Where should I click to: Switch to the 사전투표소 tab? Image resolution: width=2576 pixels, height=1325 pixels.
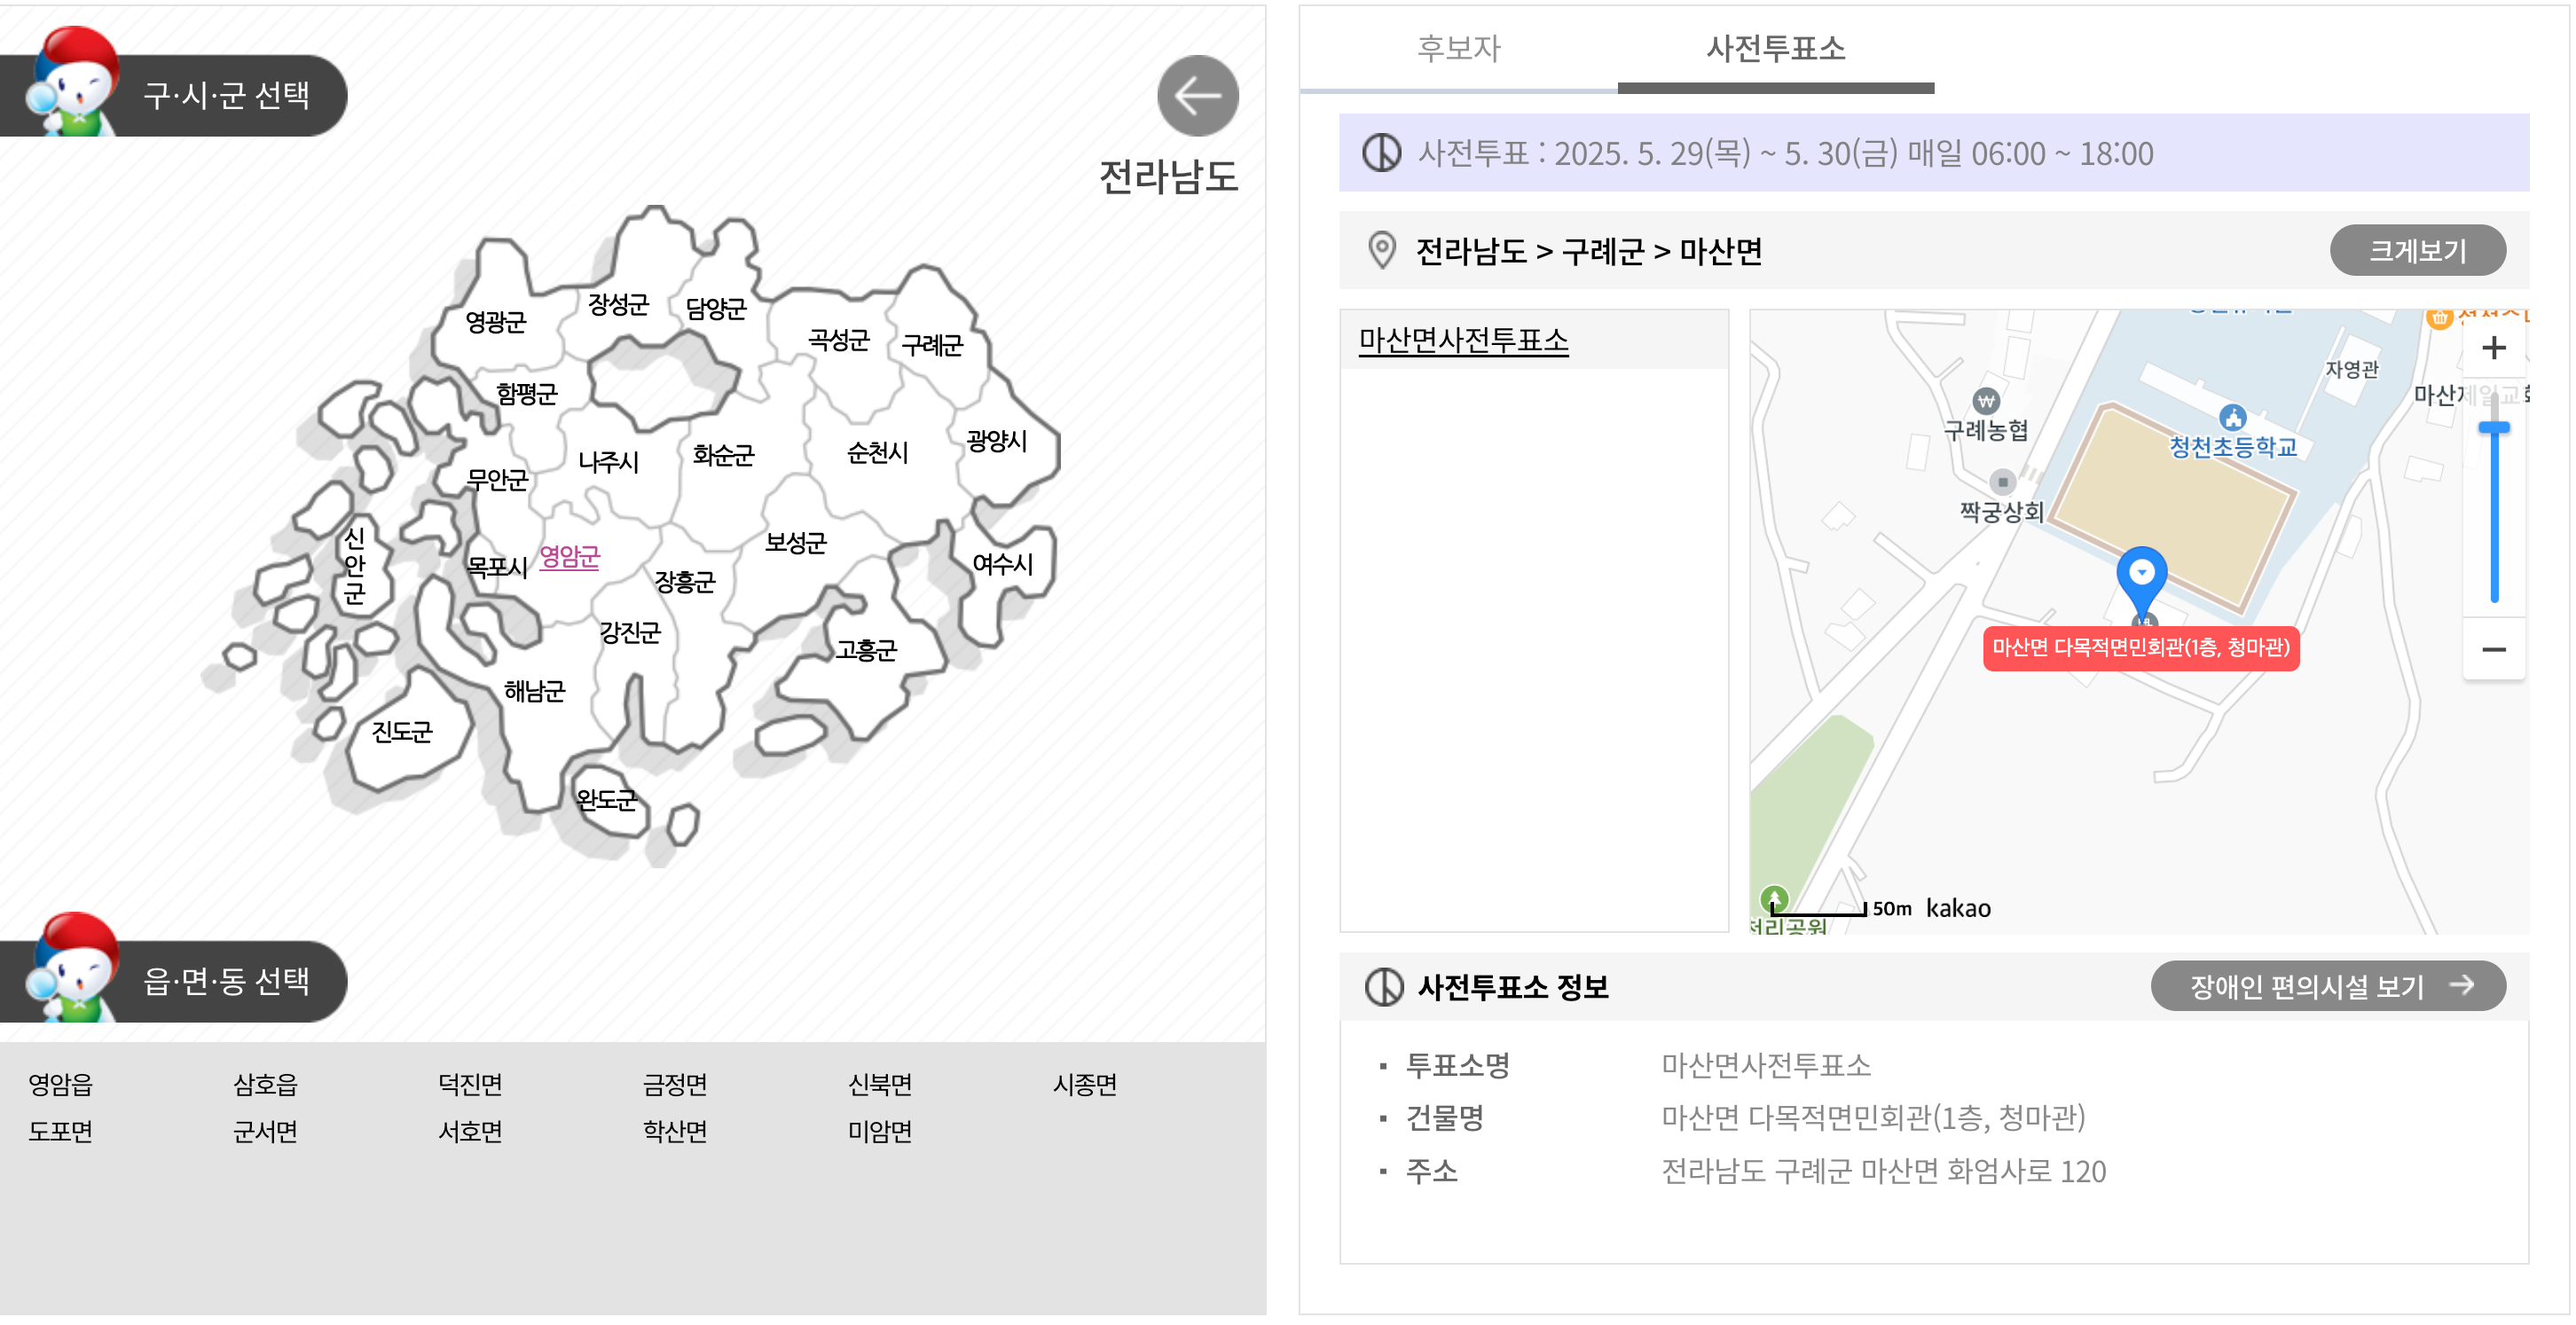point(1775,49)
